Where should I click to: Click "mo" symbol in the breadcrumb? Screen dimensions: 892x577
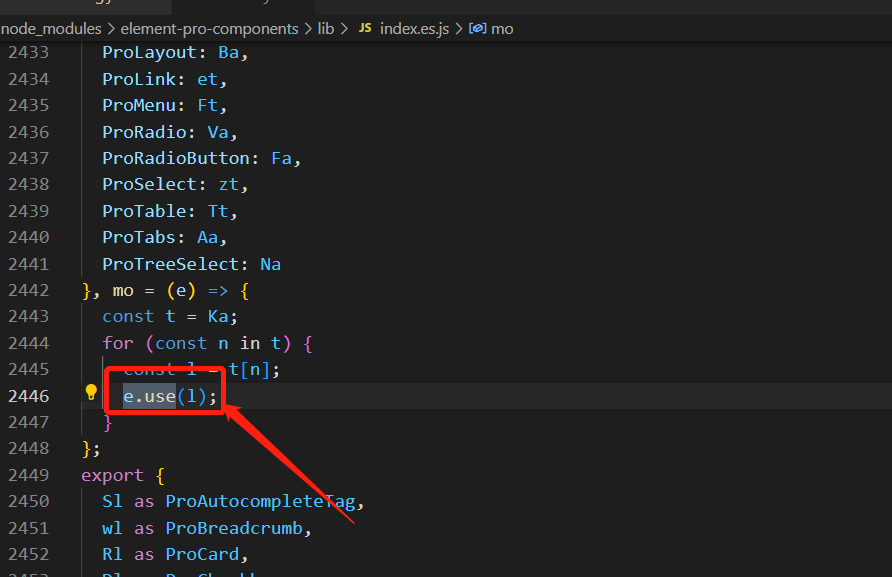click(505, 28)
